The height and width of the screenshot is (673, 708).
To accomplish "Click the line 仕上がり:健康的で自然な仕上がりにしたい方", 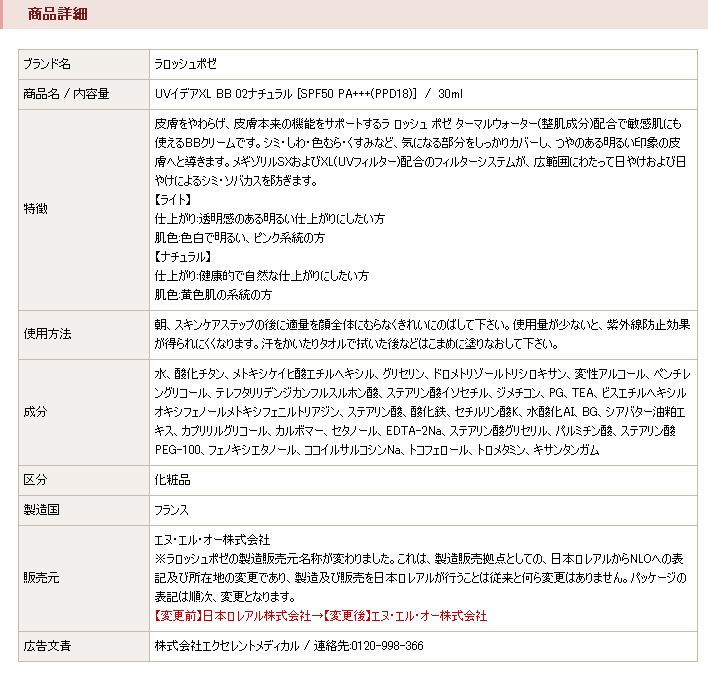I will pyautogui.click(x=261, y=276).
